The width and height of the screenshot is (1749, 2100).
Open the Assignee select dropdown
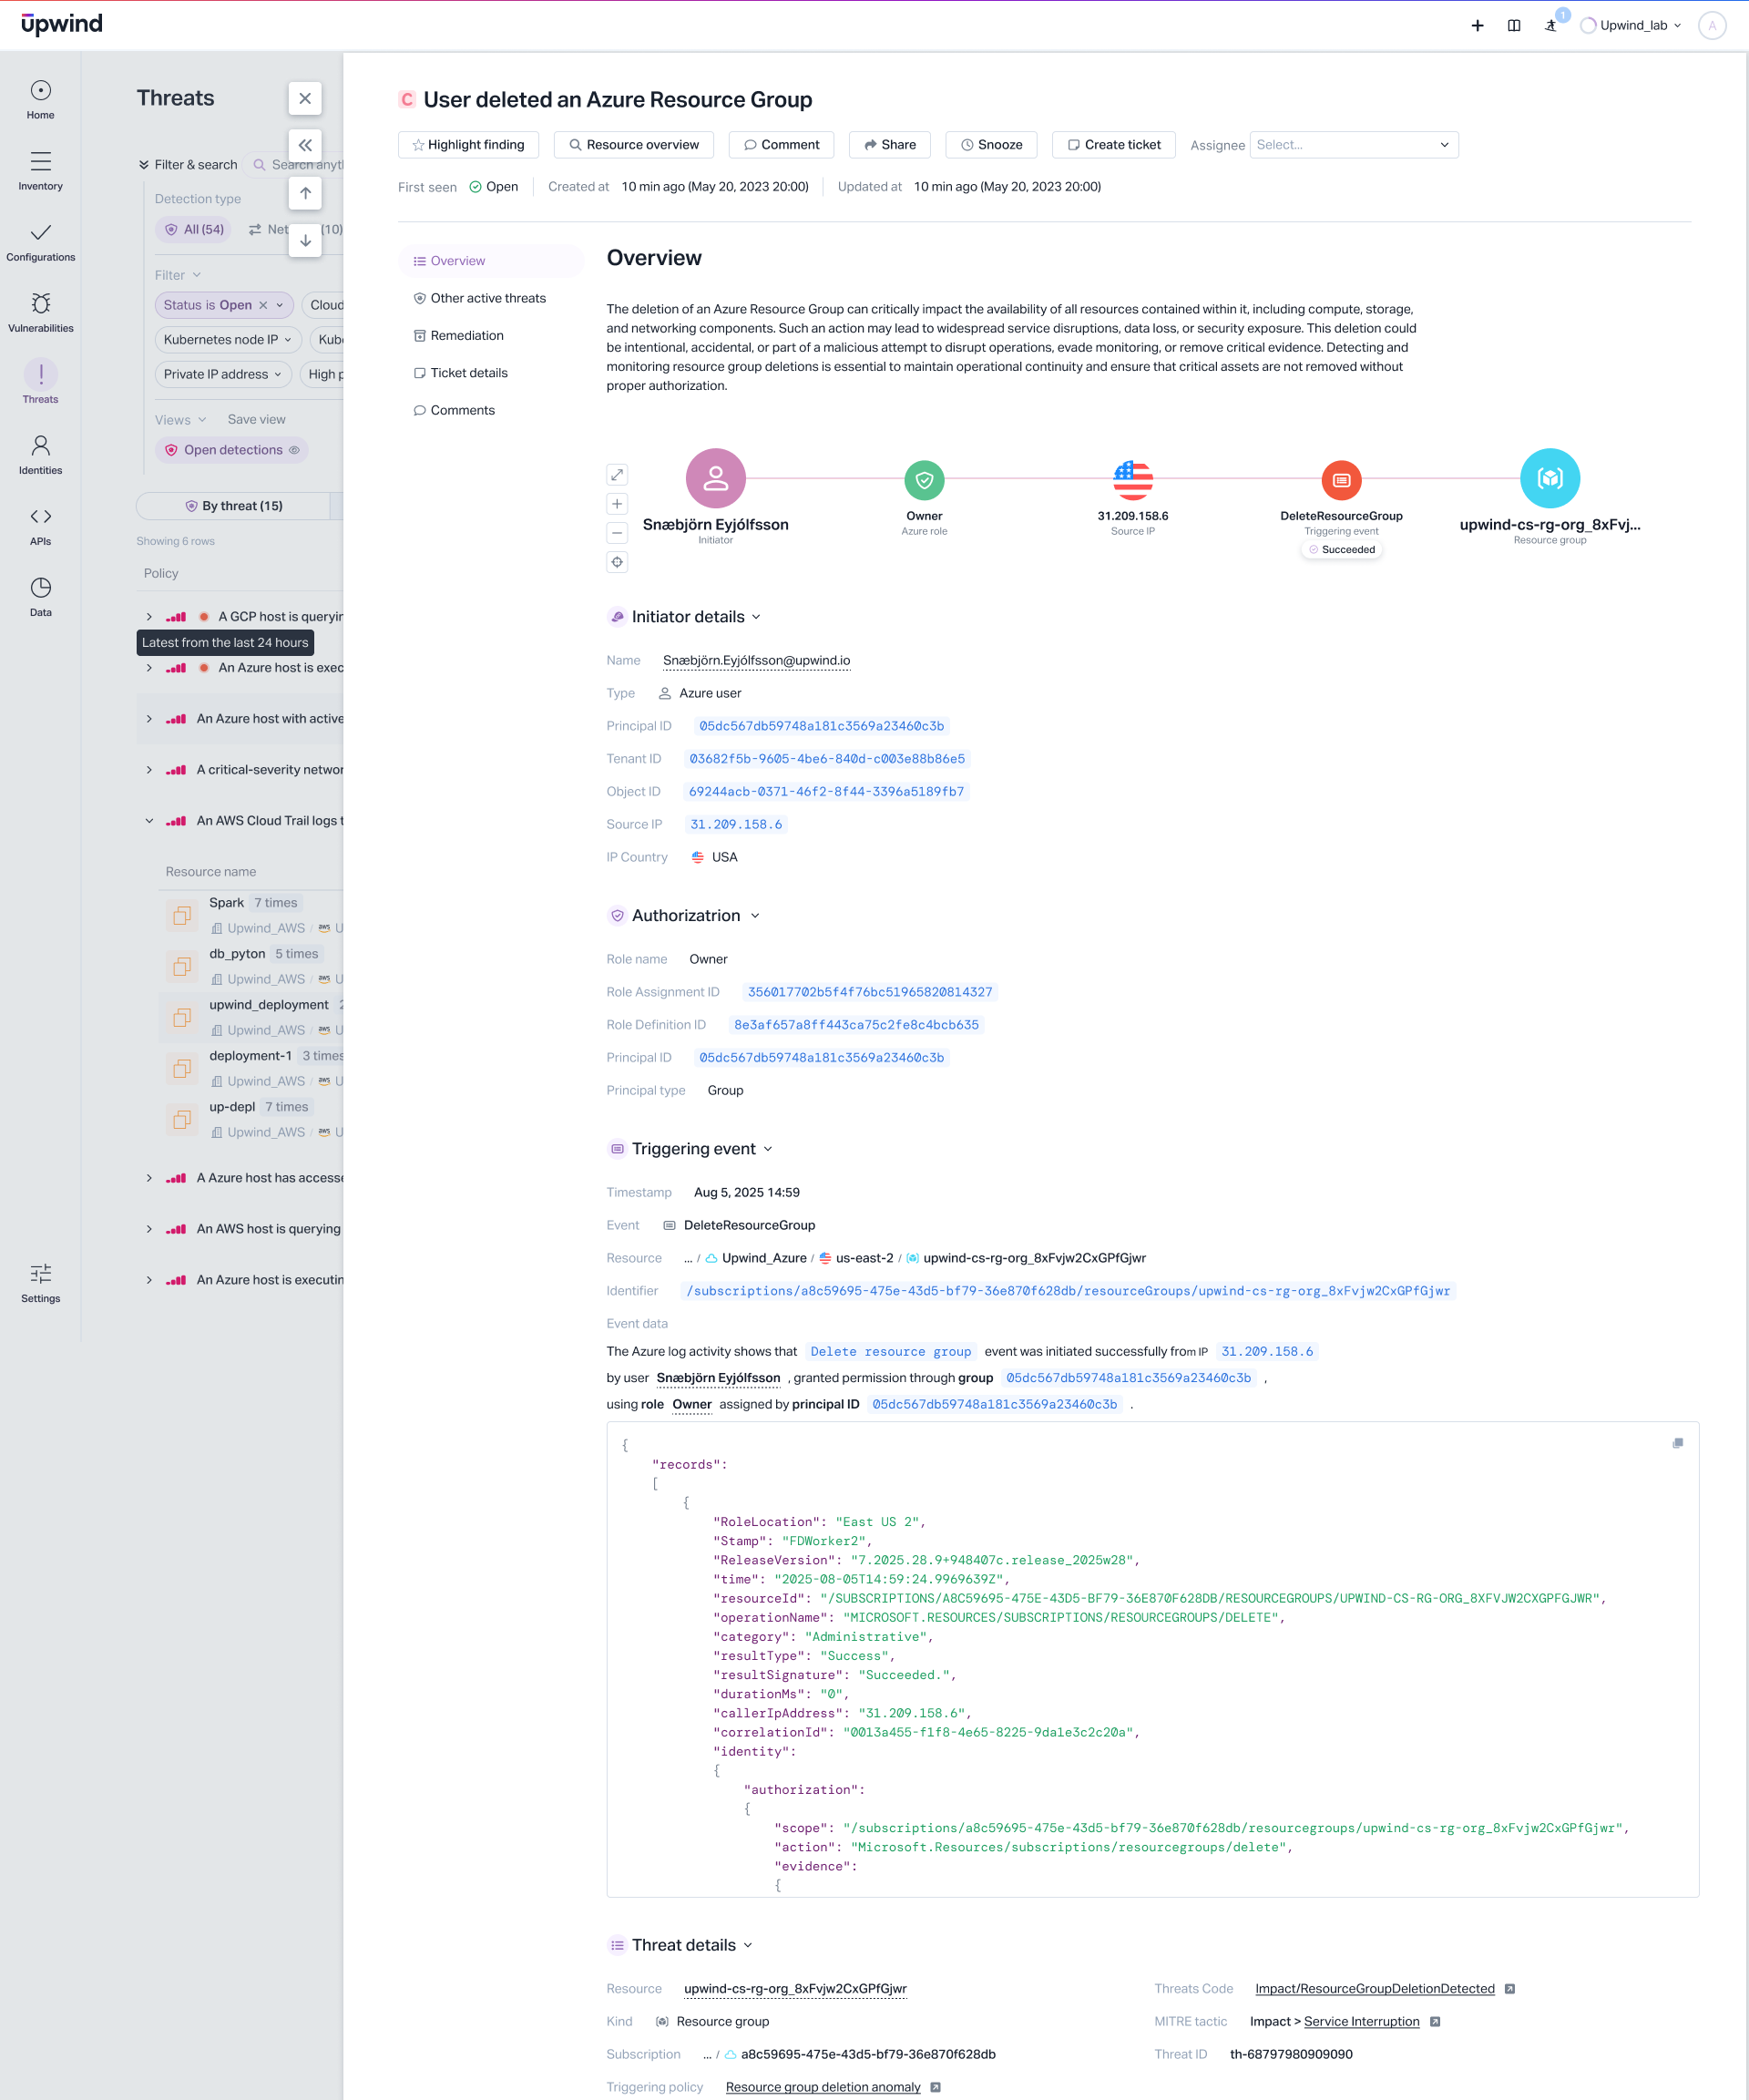(x=1353, y=145)
